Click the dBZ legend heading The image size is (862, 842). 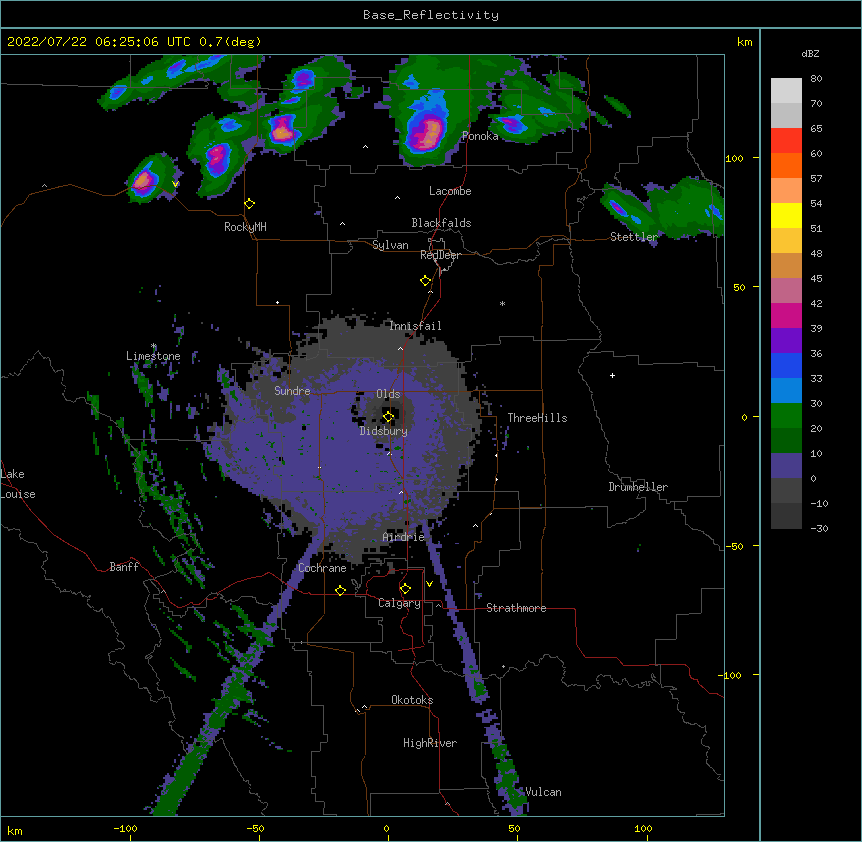(810, 53)
